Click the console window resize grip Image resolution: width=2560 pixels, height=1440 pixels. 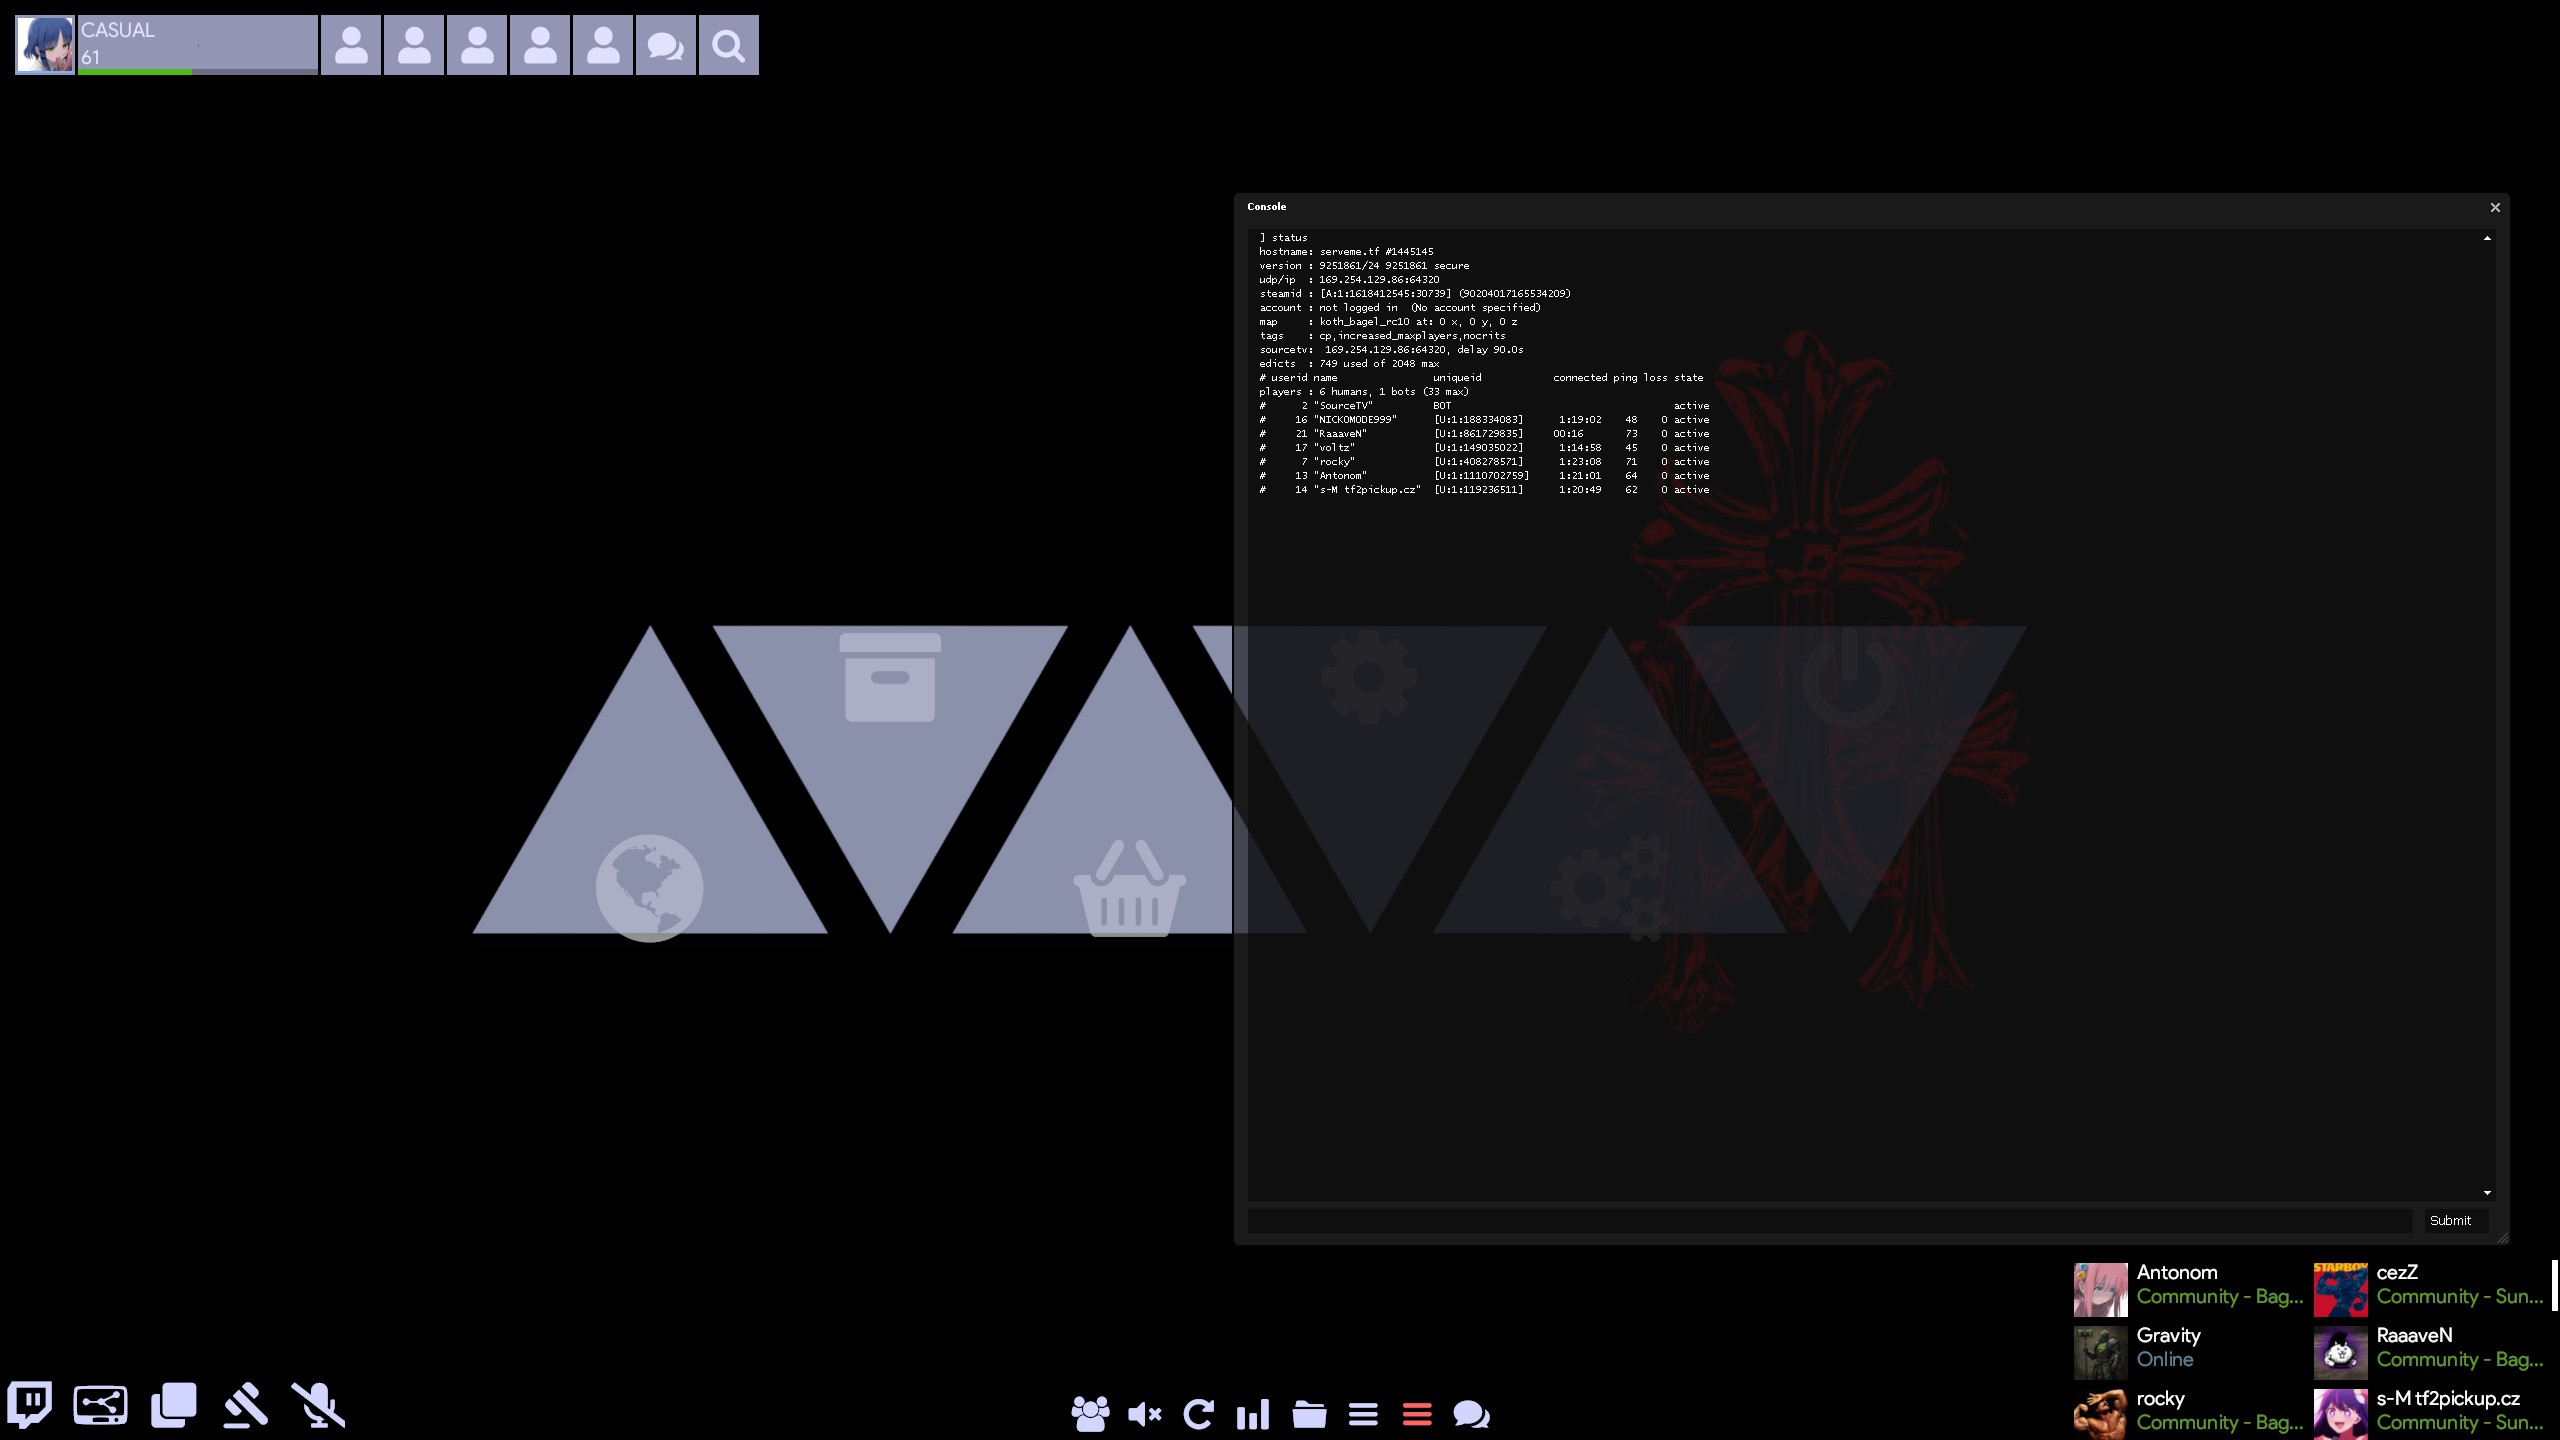point(2502,1237)
